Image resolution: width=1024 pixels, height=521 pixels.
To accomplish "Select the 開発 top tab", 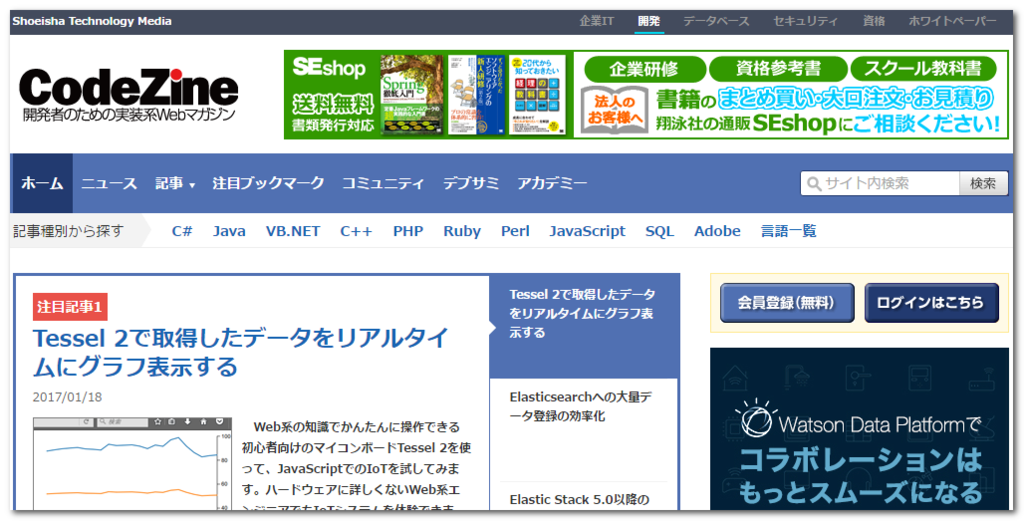I will pos(648,21).
